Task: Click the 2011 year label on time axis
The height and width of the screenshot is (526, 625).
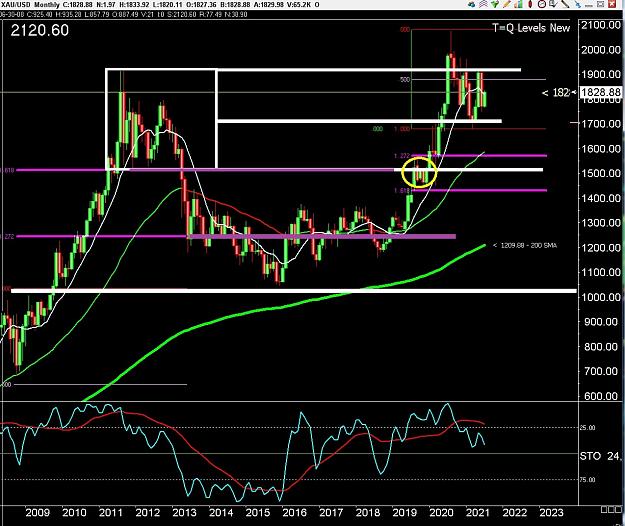Action: (110, 512)
